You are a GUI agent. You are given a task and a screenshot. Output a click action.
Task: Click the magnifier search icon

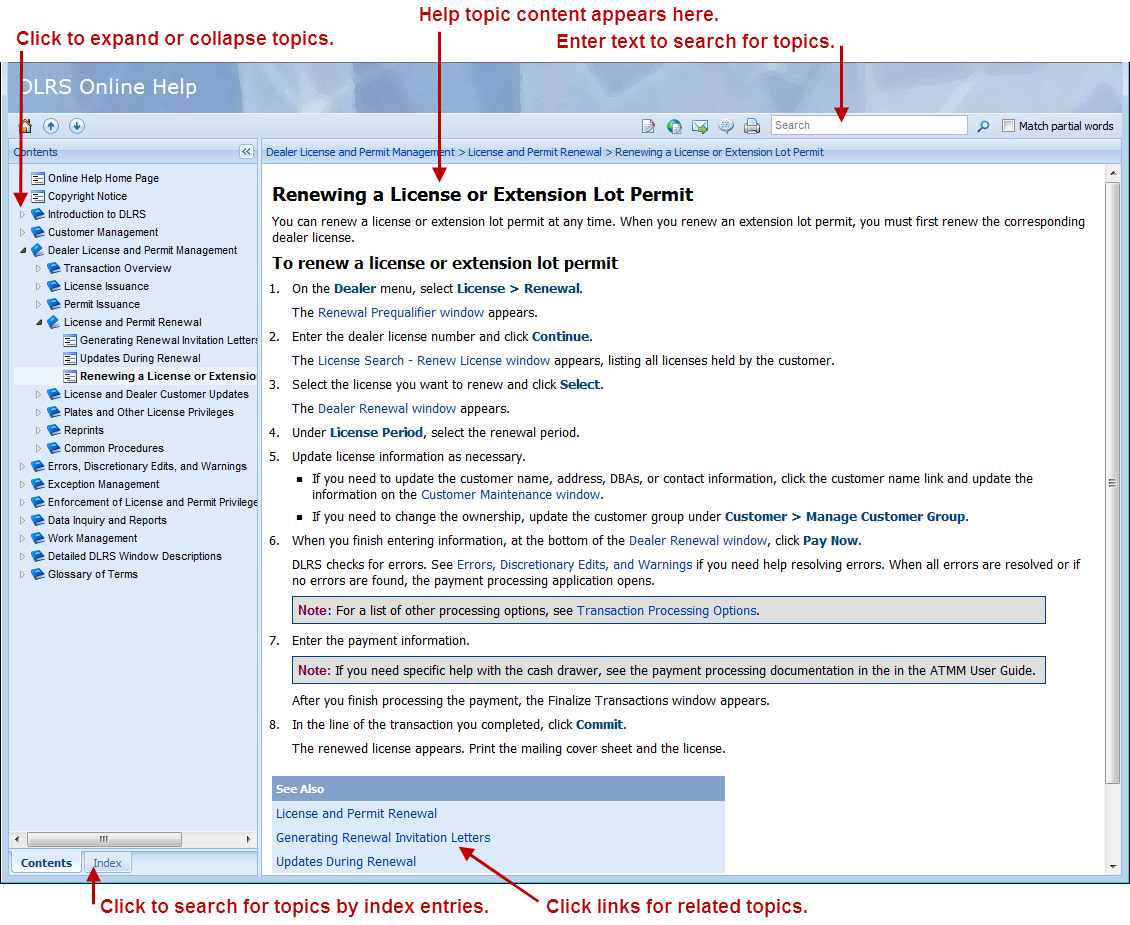pyautogui.click(x=983, y=126)
